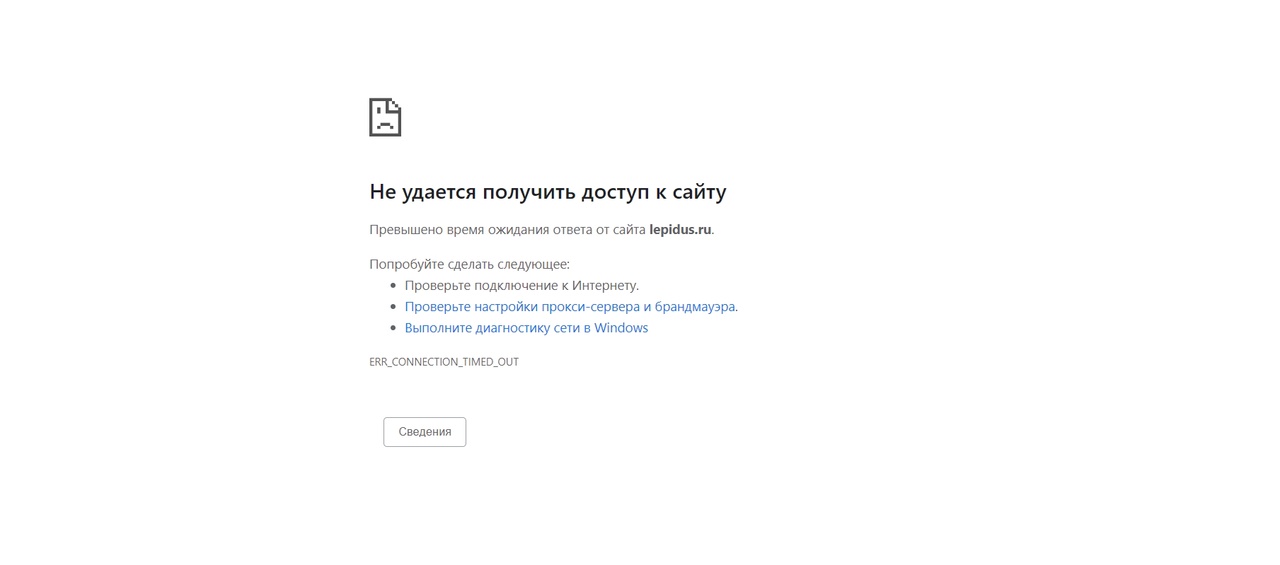Image resolution: width=1280 pixels, height=565 pixels.
Task: Click the heading Не удается получить доступ к сайту
Action: tap(548, 191)
